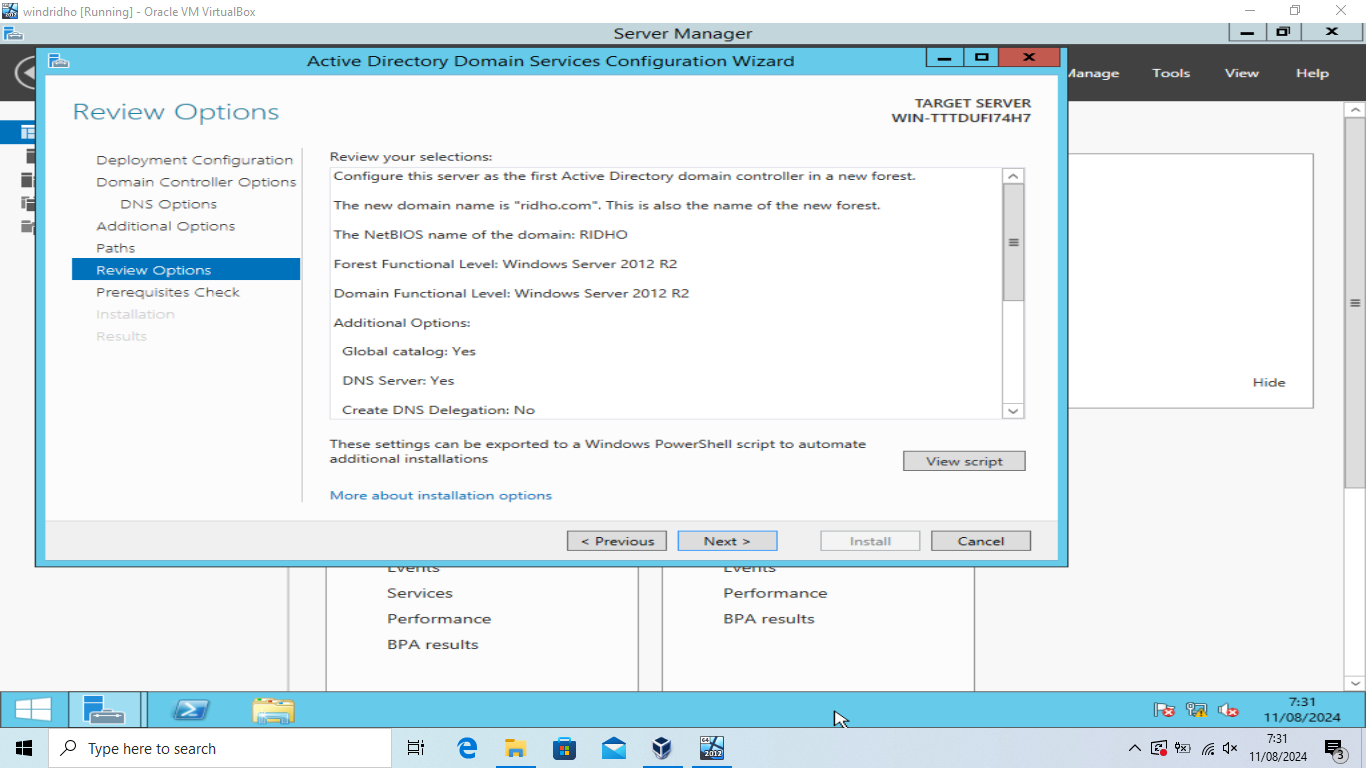Open the DNS Options step

pos(168,204)
